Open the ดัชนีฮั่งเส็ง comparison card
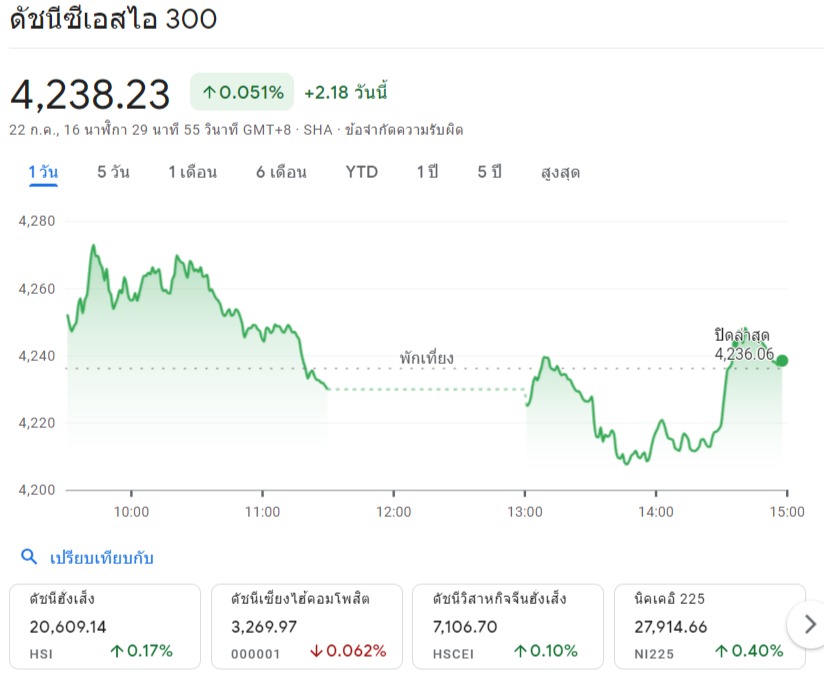 (x=105, y=627)
